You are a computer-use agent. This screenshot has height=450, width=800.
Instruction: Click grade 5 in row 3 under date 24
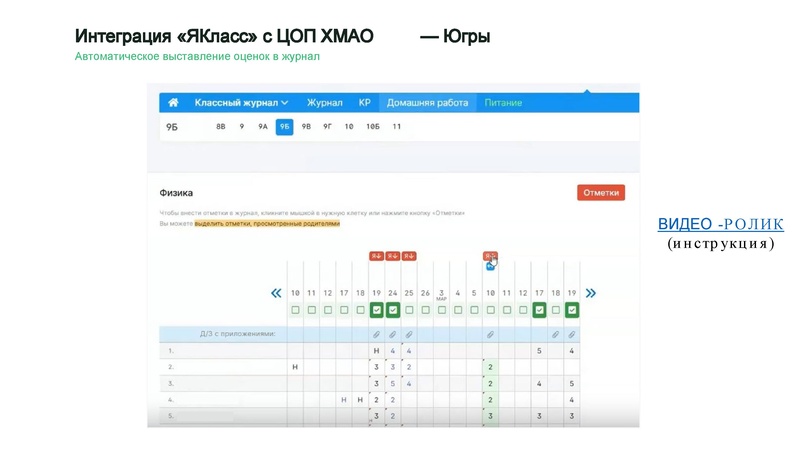click(x=393, y=384)
